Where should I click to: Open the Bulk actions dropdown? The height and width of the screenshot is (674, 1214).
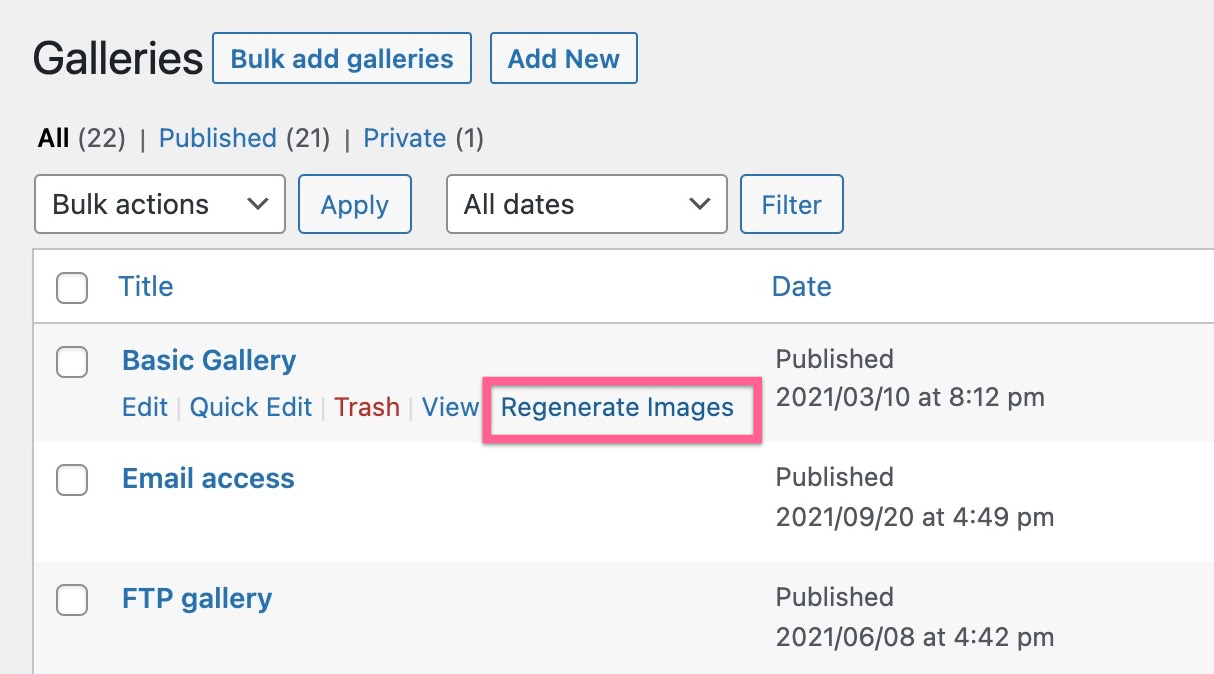coord(159,204)
